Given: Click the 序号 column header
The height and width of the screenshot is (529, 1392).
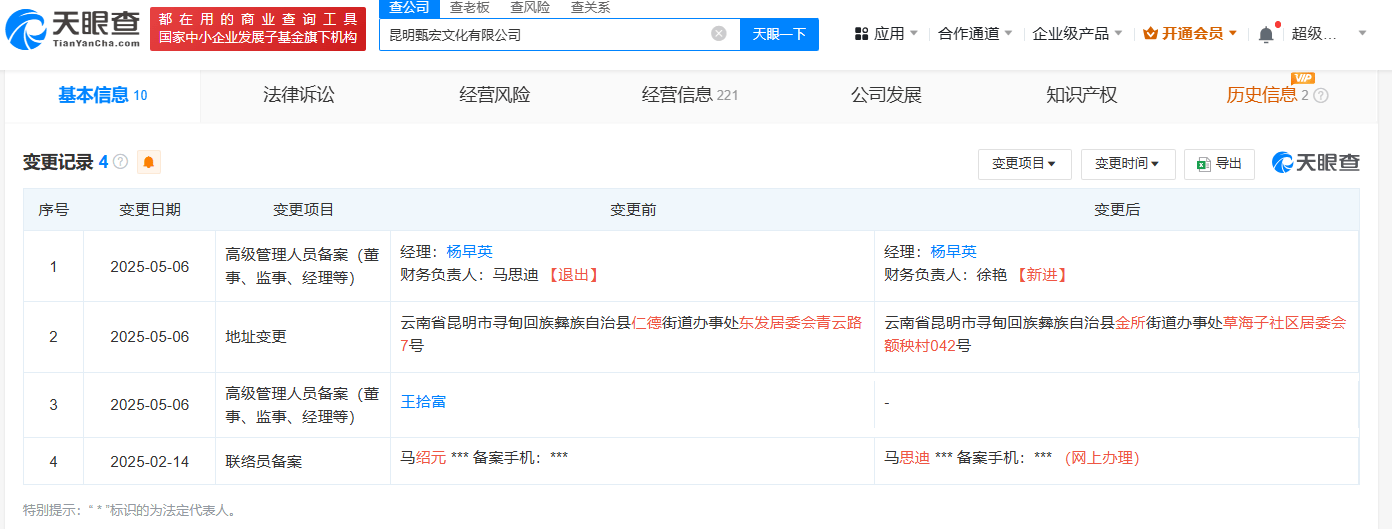Looking at the screenshot, I should 54,210.
